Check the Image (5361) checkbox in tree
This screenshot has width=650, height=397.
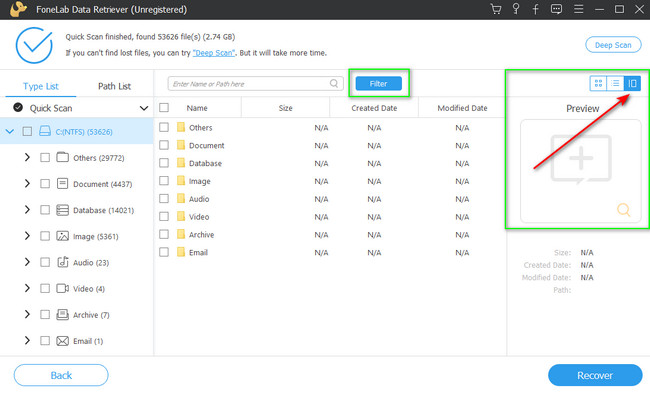[x=45, y=236]
